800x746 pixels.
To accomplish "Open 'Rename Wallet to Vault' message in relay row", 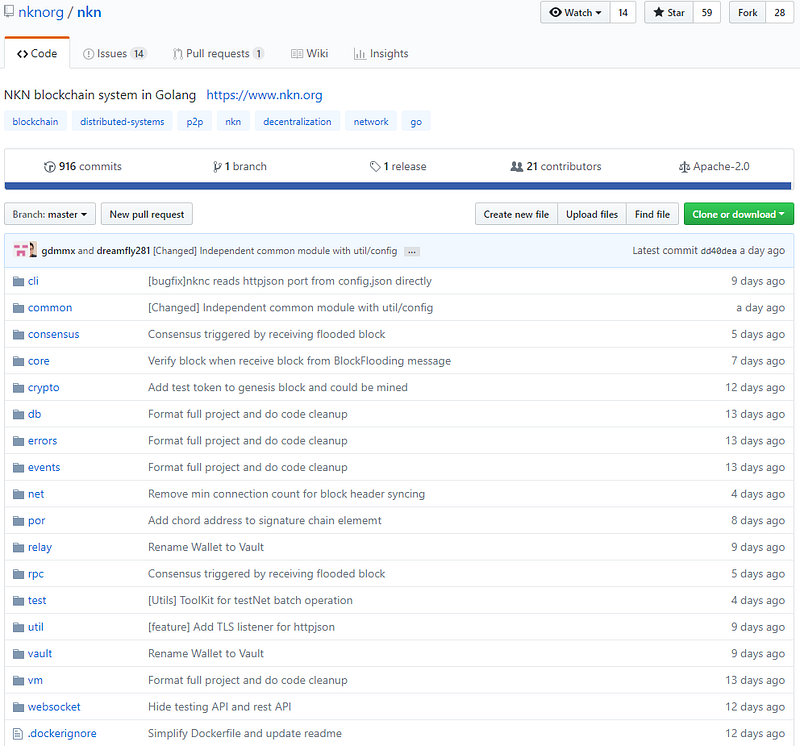I will click(206, 547).
